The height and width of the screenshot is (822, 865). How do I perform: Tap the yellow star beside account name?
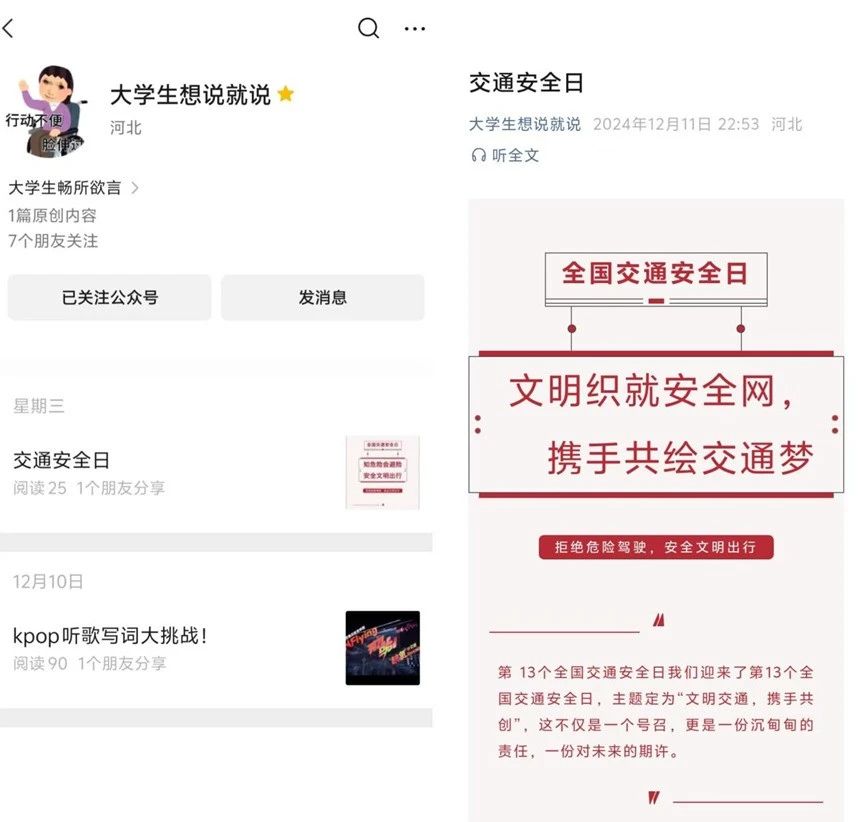286,94
